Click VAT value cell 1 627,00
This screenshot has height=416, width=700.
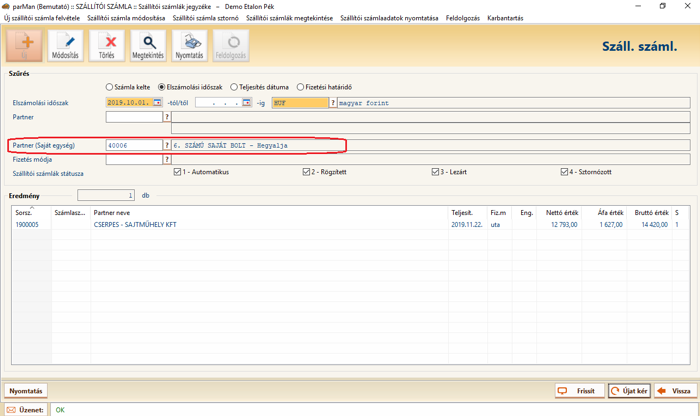[x=611, y=225]
